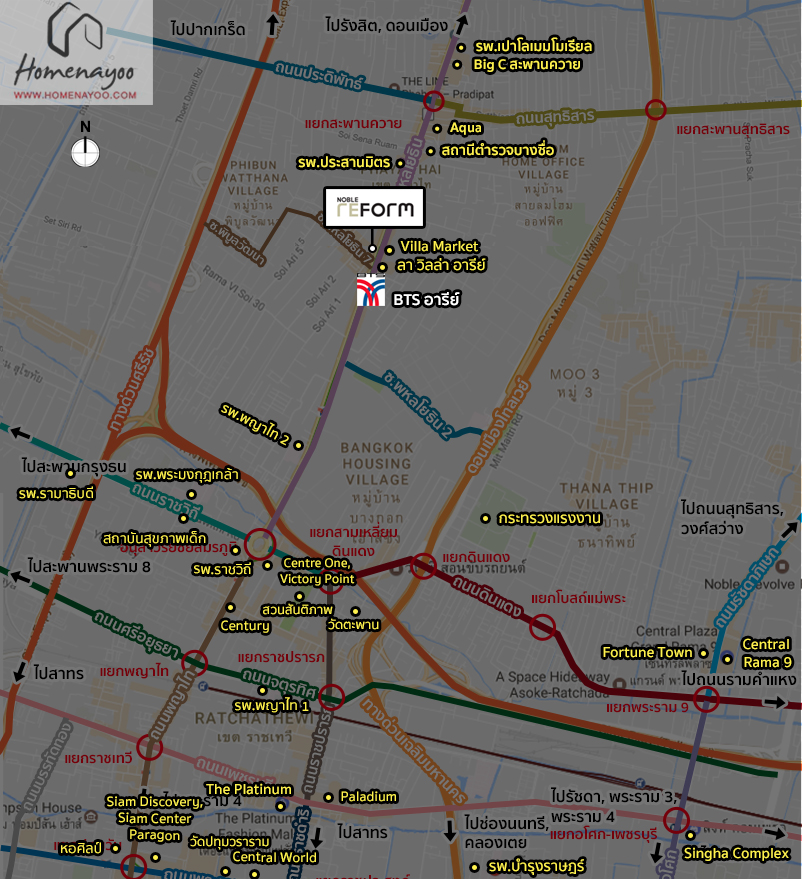Click the ถนนประดิพัทธ์ road label
Screen dimensions: 802x879
(x=318, y=76)
